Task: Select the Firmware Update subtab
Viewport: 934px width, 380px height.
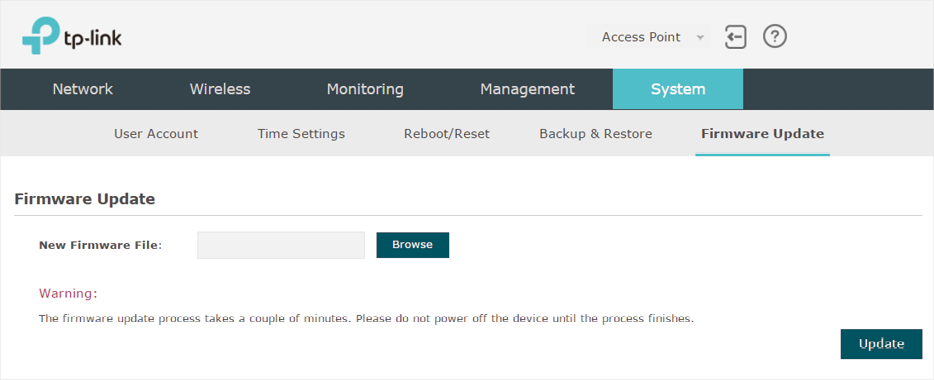Action: (x=762, y=134)
